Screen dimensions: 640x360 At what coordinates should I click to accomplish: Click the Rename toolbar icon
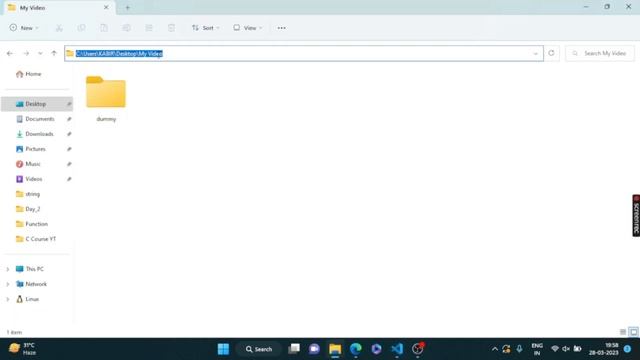127,28
